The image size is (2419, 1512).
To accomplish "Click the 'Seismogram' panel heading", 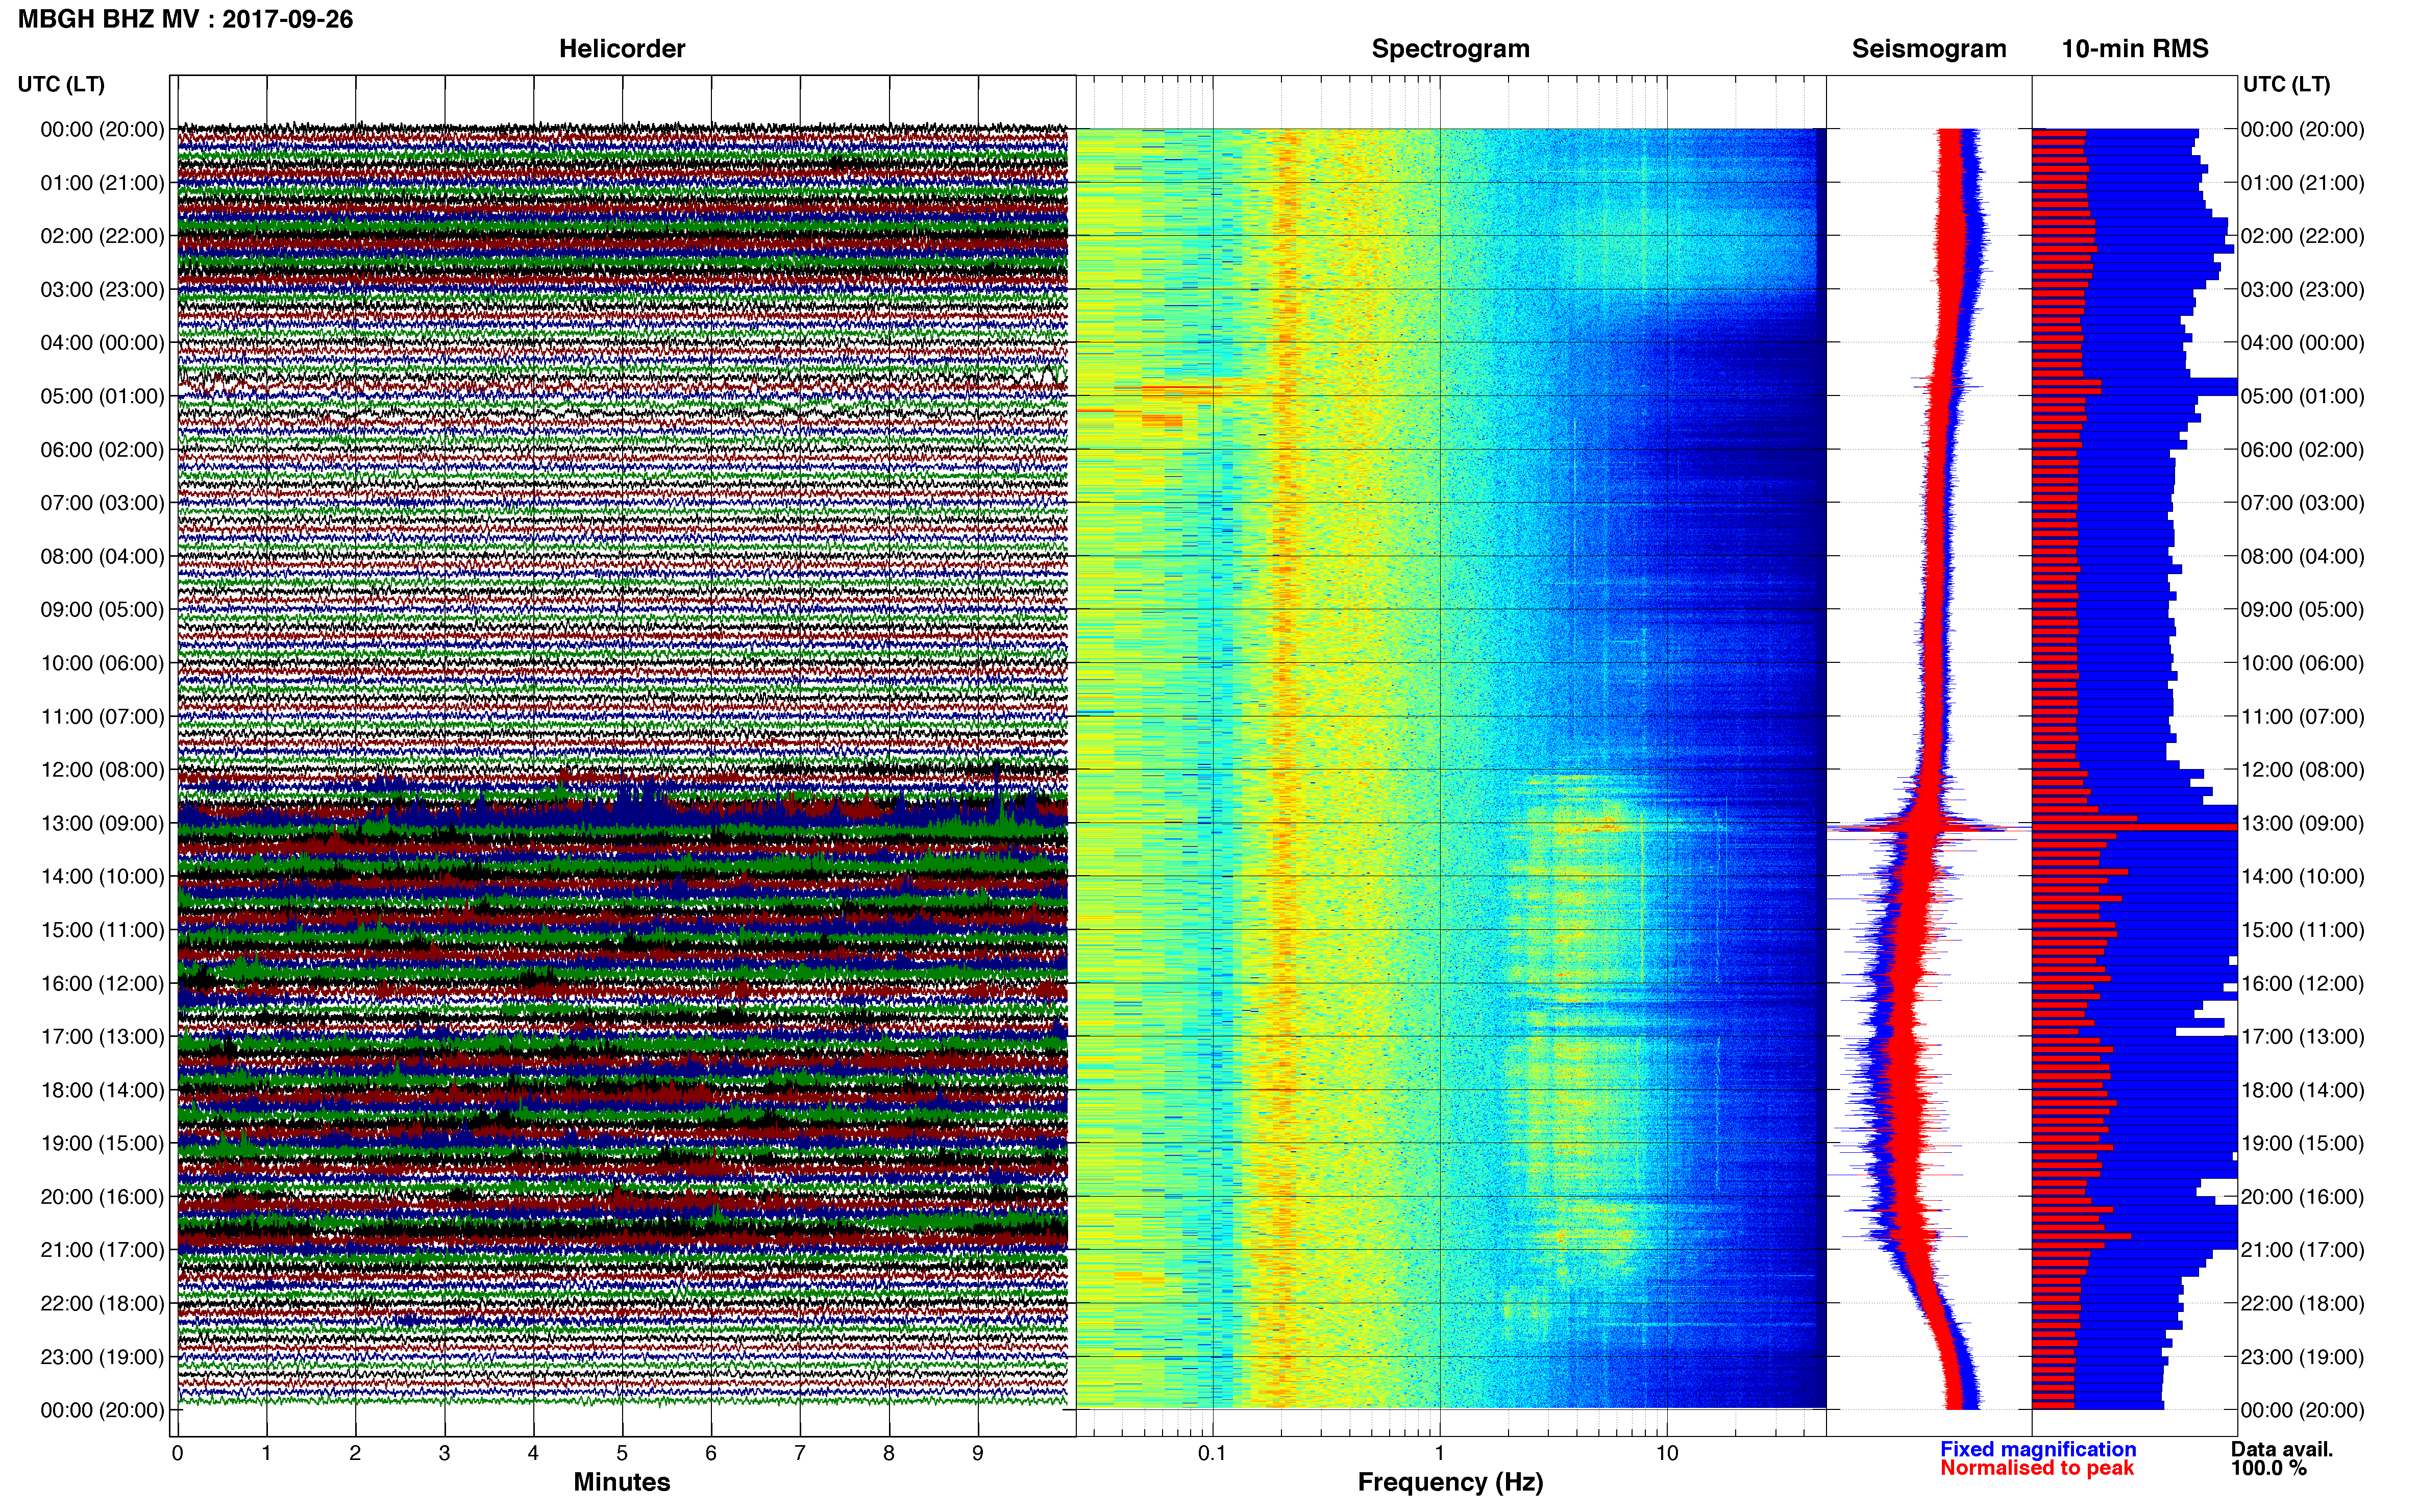I will (1929, 49).
